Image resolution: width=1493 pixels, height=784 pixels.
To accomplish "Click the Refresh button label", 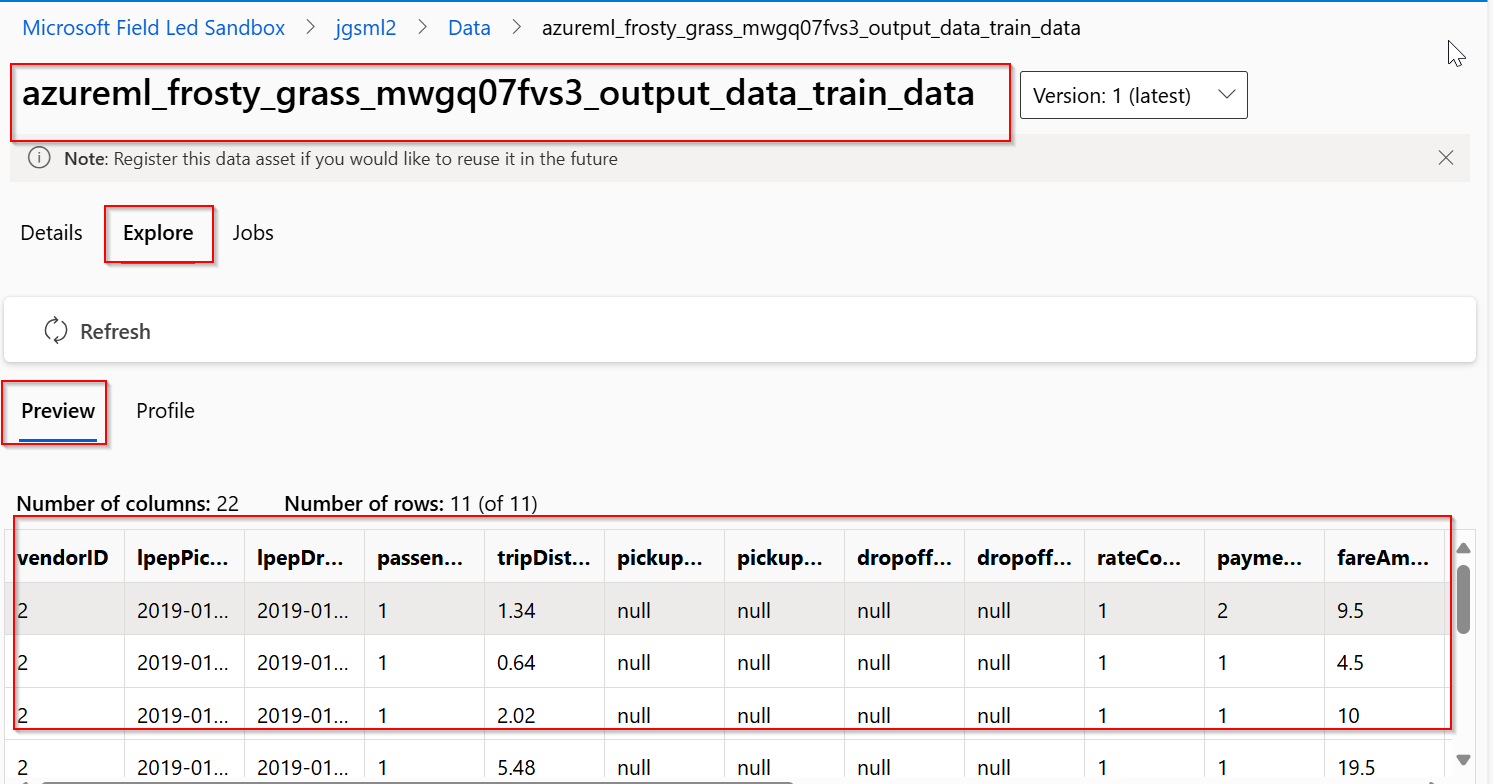I will [115, 332].
